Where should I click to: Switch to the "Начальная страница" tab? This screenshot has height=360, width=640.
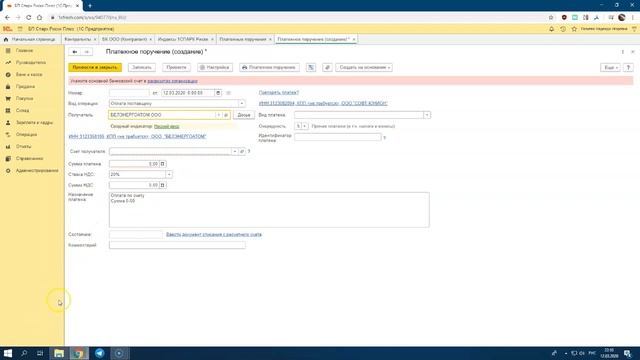(x=29, y=39)
